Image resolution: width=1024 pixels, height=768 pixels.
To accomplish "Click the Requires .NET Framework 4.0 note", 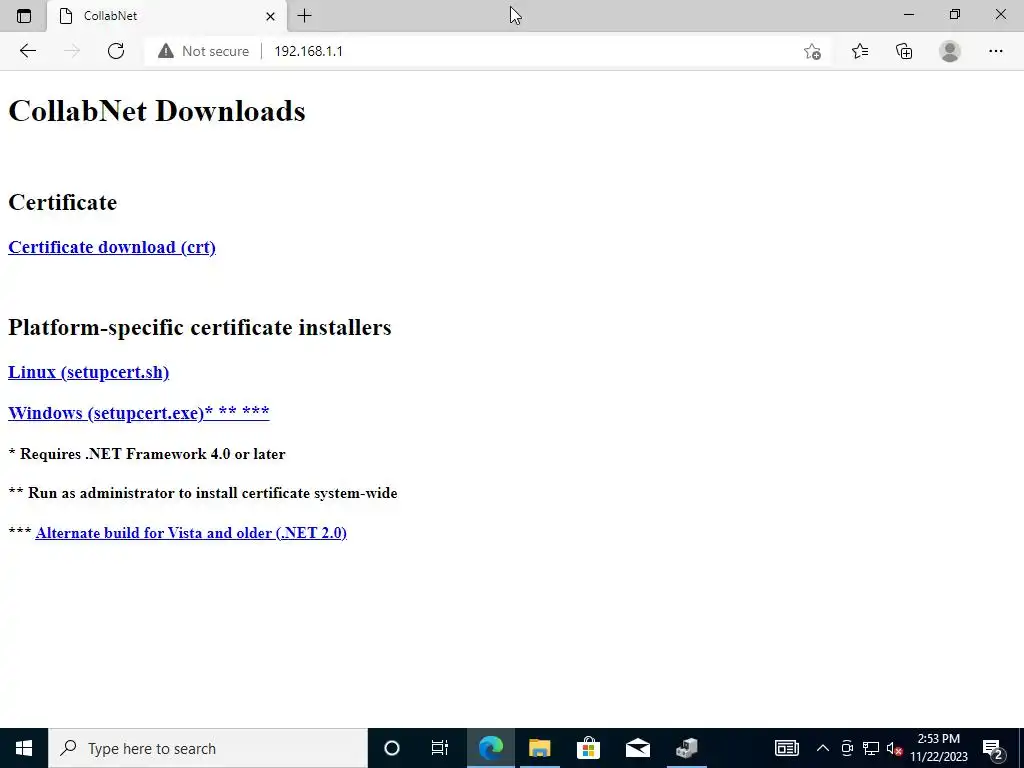I will [x=147, y=454].
